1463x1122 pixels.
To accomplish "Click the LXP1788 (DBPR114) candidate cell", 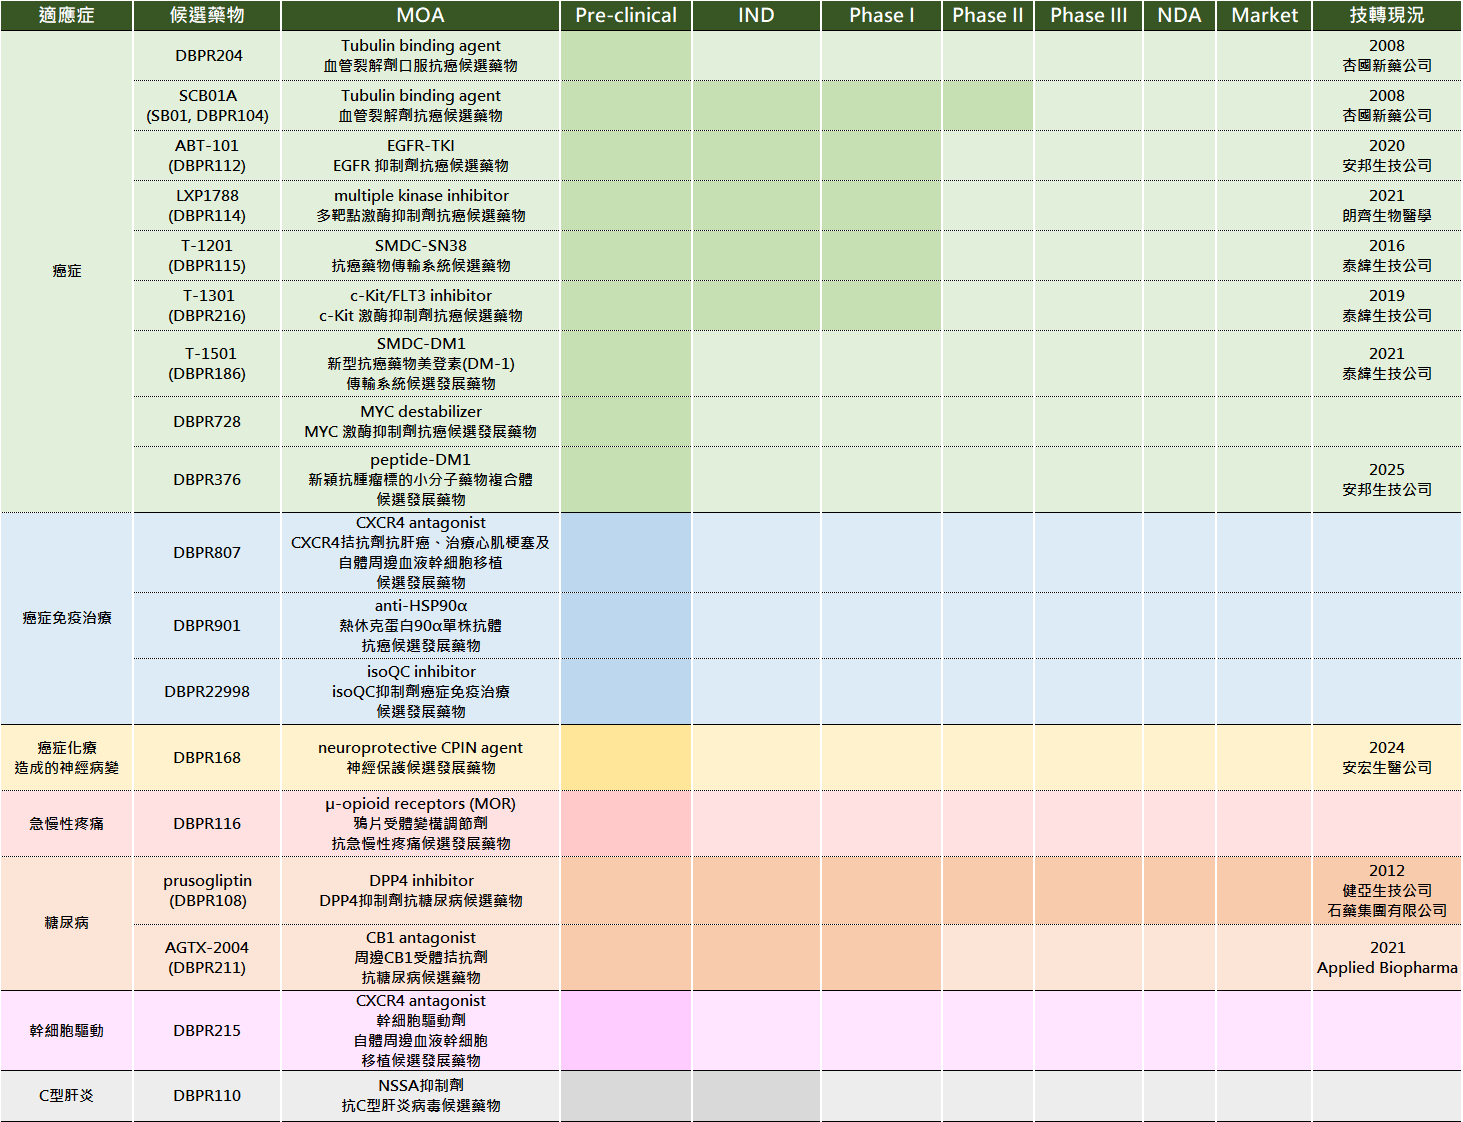I will 207,206.
